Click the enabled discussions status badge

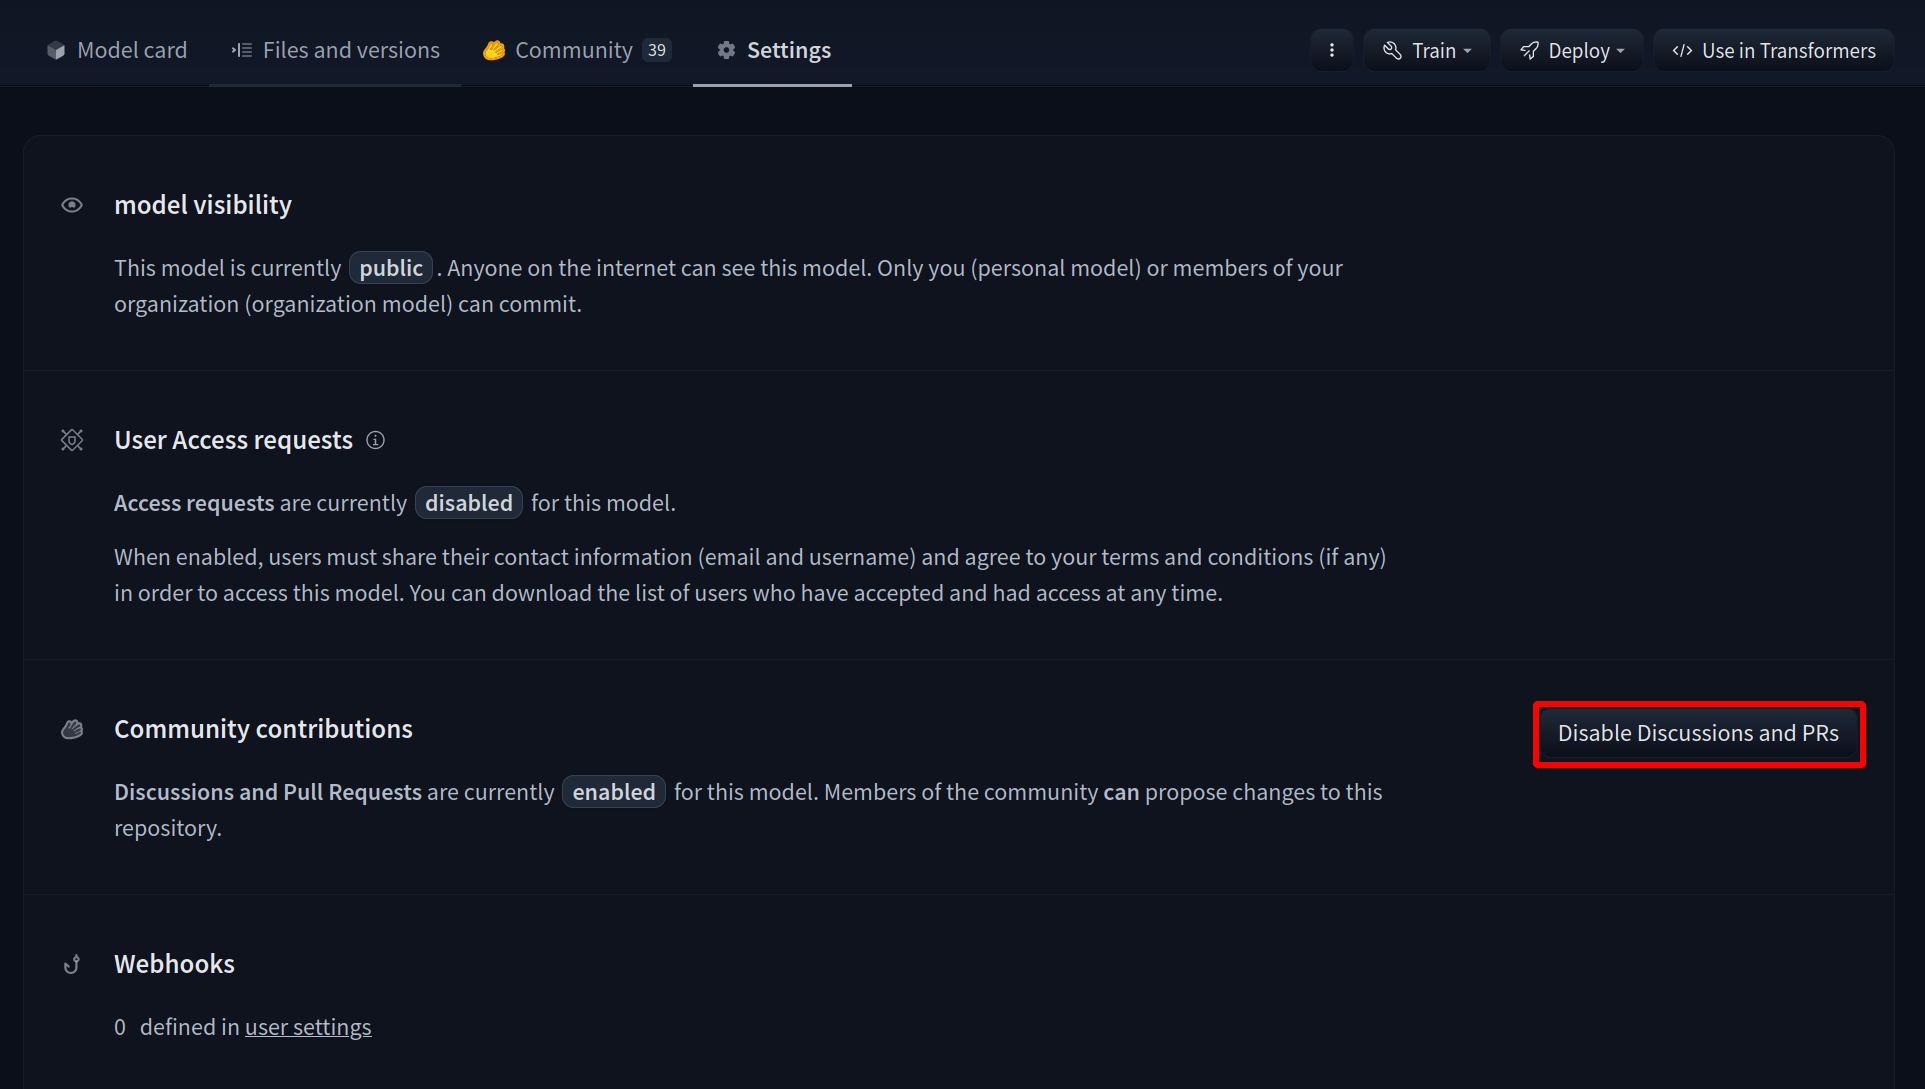tap(613, 792)
